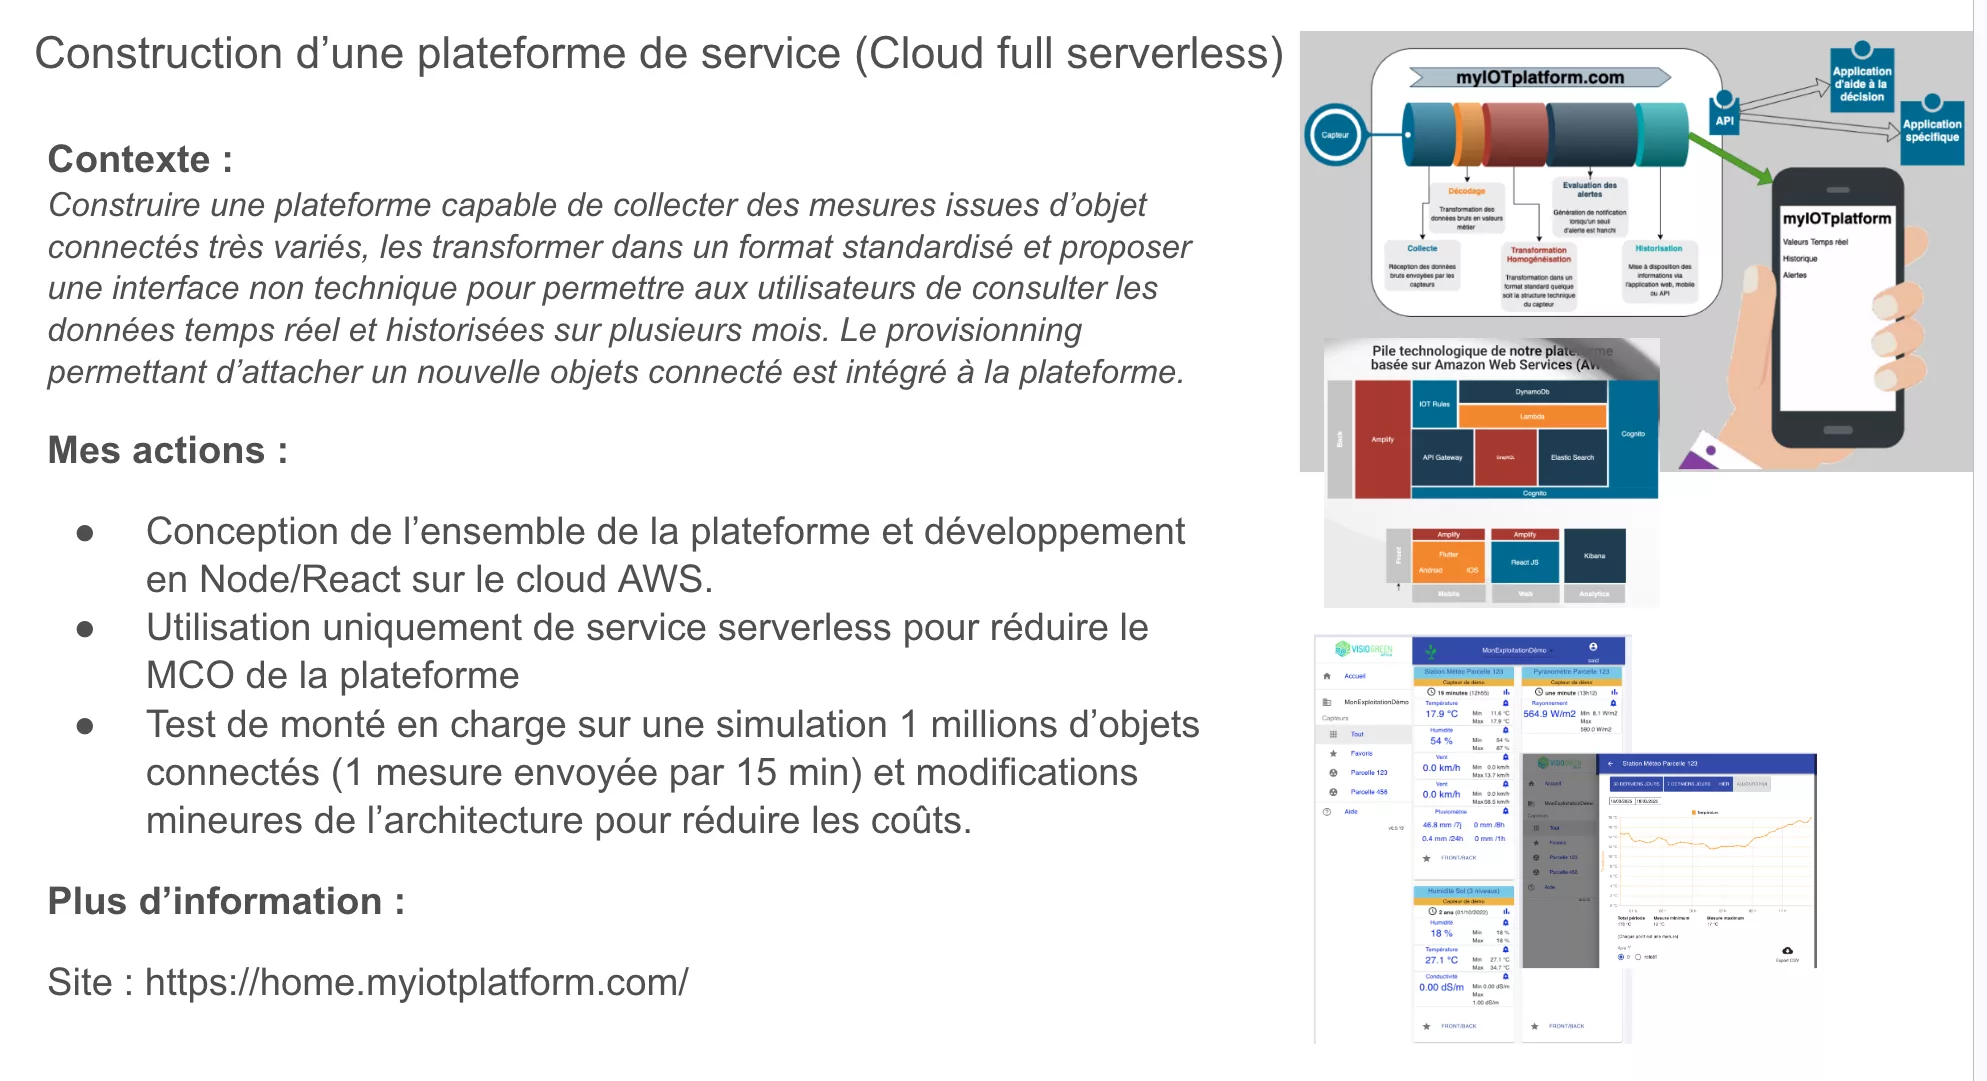Image resolution: width=1987 pixels, height=1081 pixels.
Task: Click the clock icon beside 19 minutes
Action: pyautogui.click(x=1431, y=692)
